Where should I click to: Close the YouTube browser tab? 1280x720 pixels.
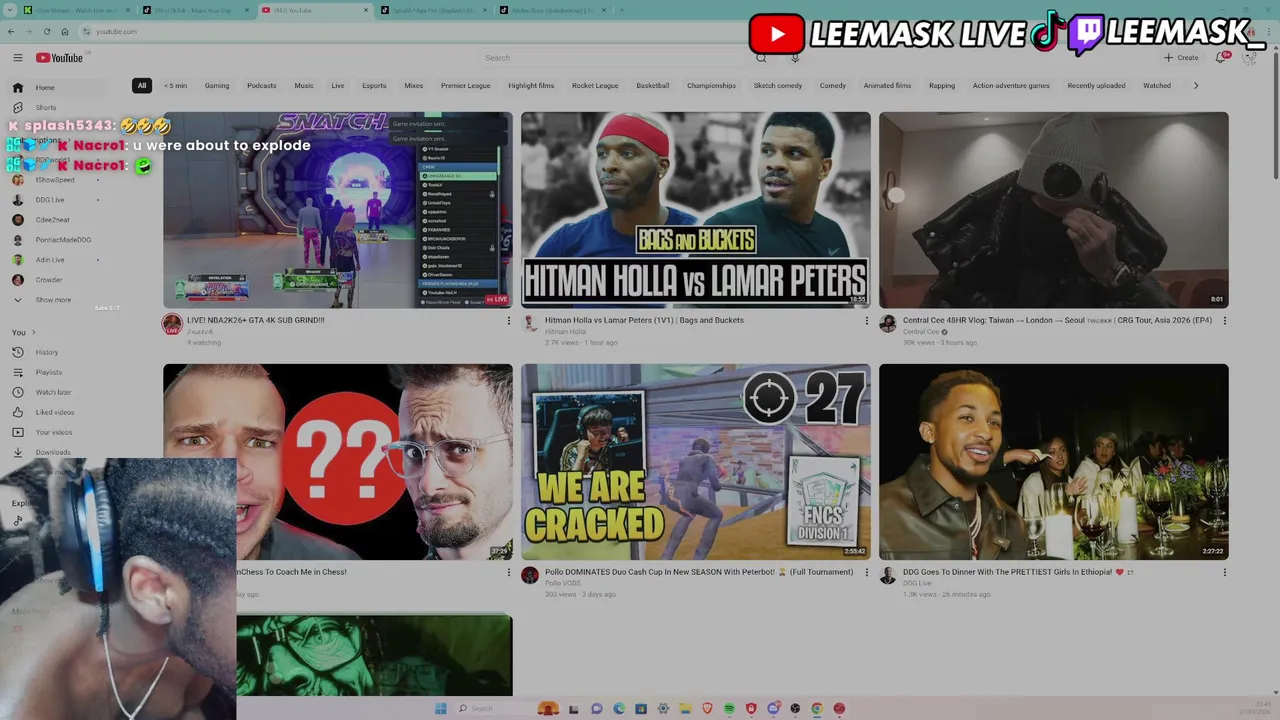click(365, 10)
